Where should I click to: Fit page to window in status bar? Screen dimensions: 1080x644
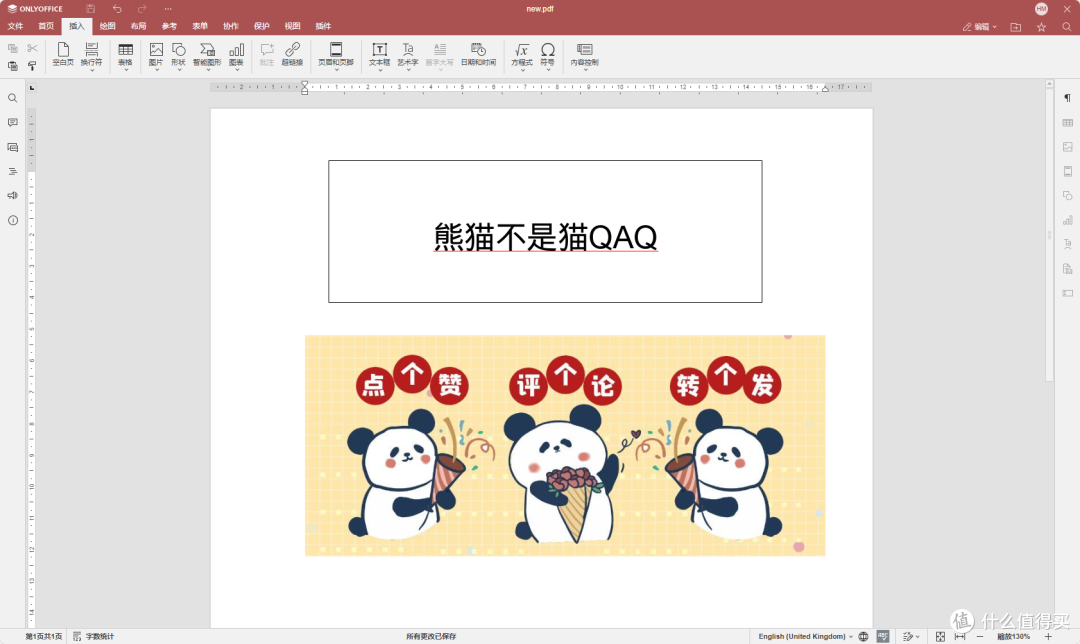[940, 636]
